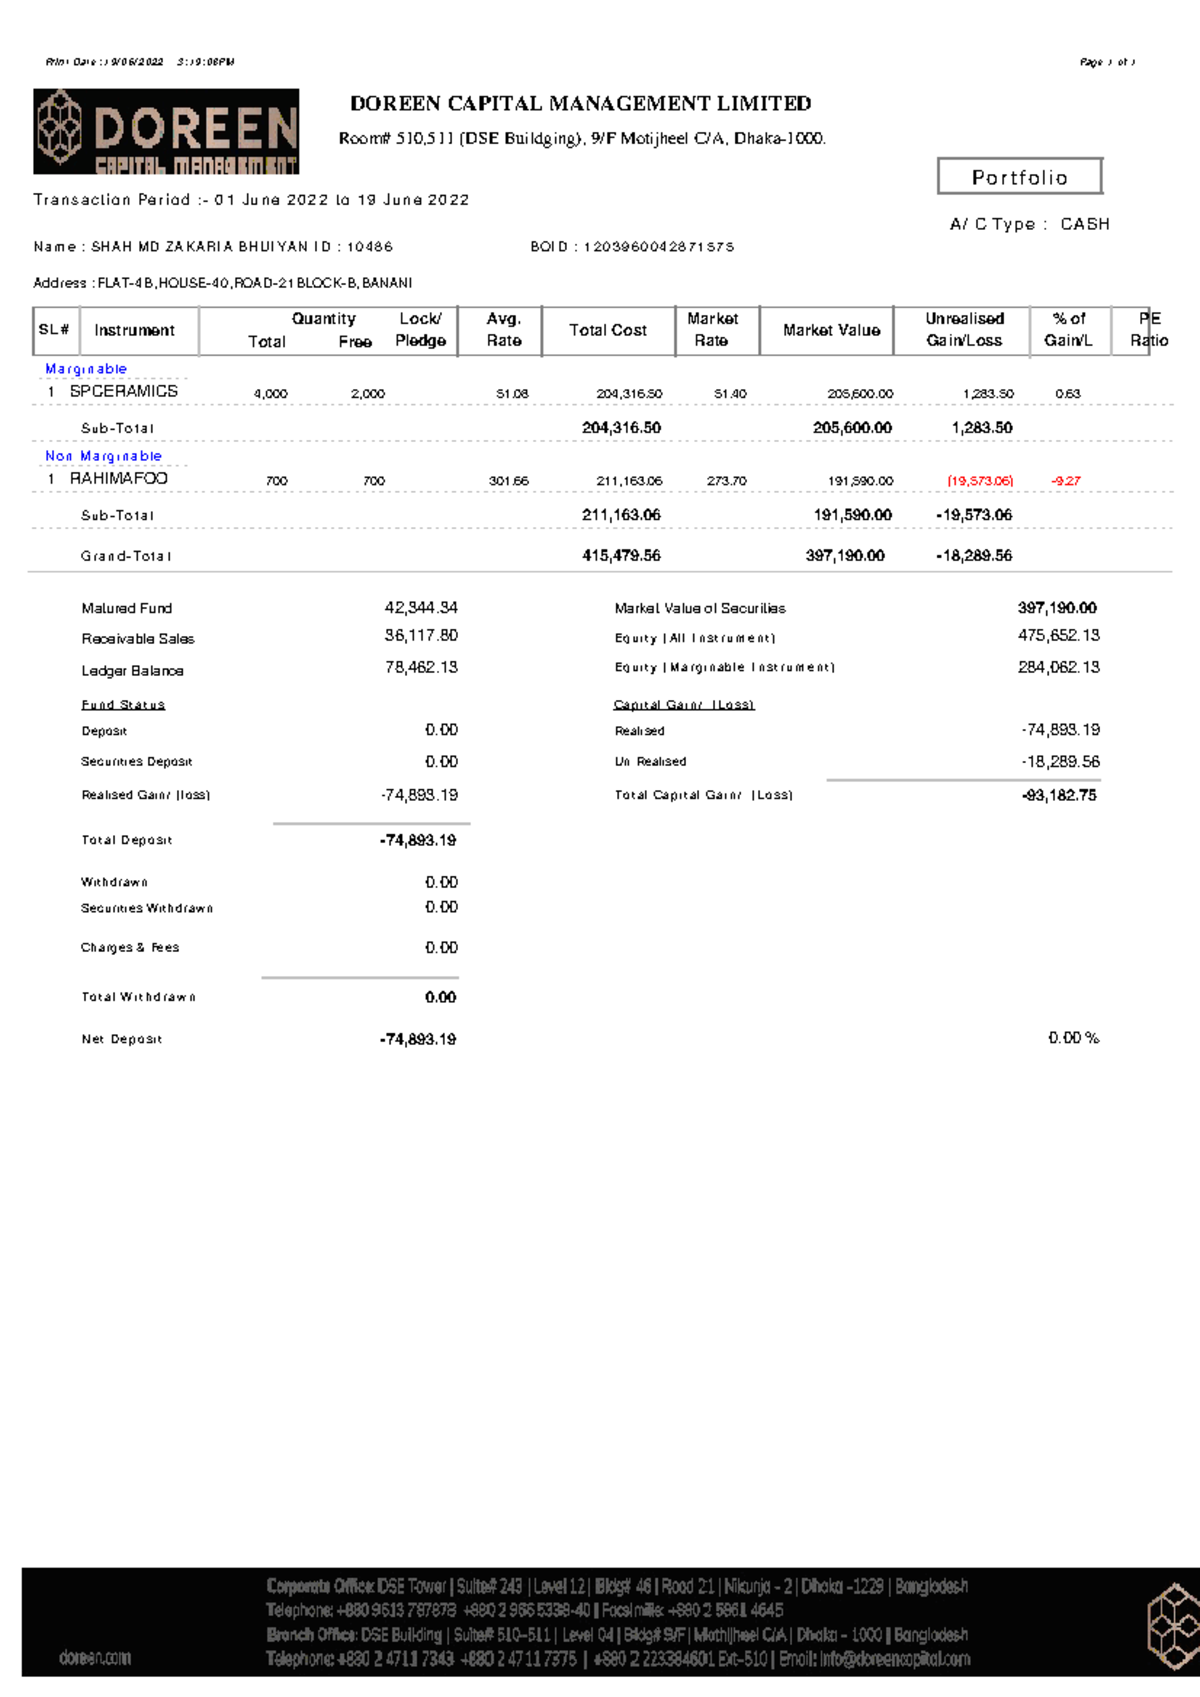The image size is (1200, 1697).
Task: Click the Print Date text
Action: pos(140,62)
